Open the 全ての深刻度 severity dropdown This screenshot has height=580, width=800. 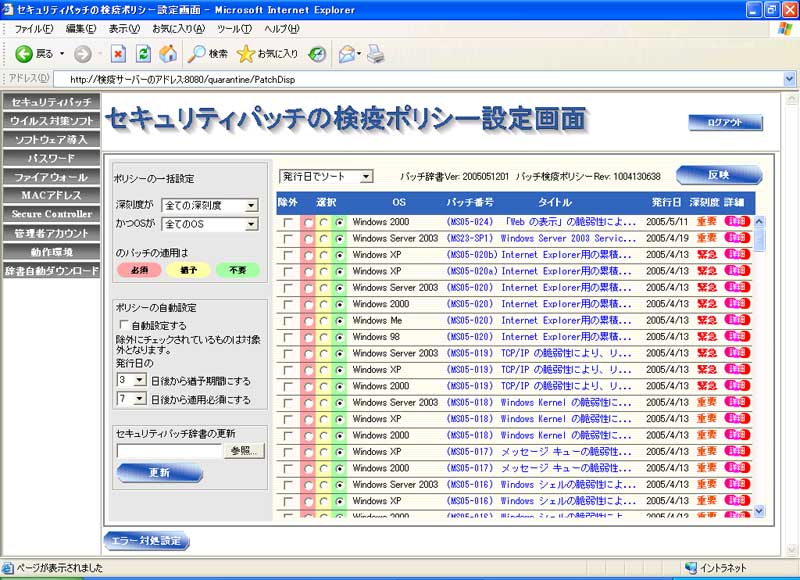point(210,205)
